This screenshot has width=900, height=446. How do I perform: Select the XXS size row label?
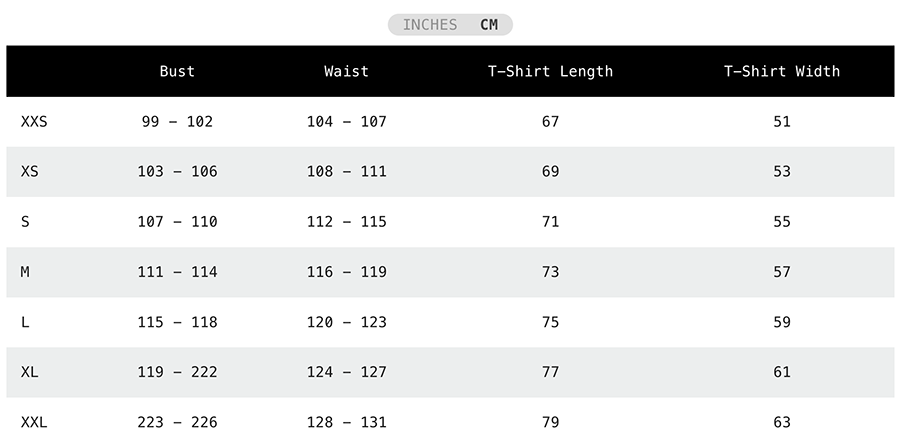tap(34, 122)
